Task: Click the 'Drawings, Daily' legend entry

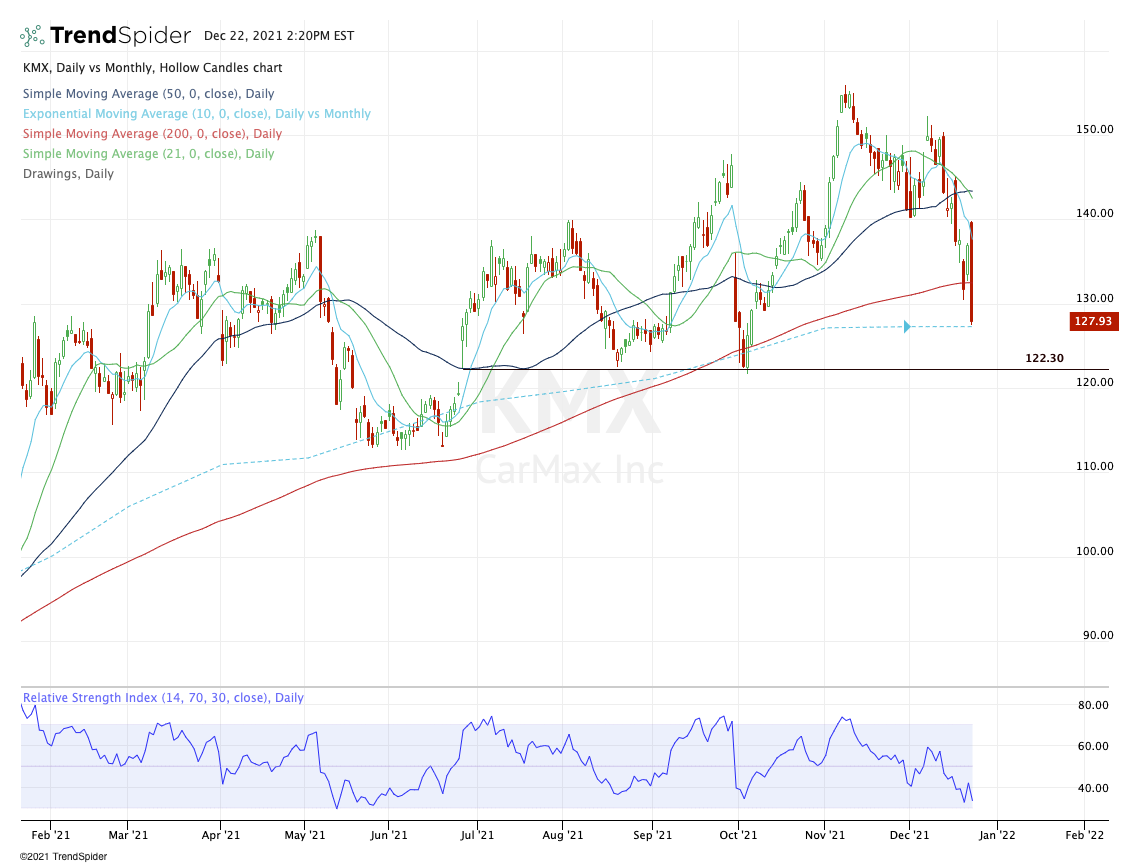Action: (68, 174)
